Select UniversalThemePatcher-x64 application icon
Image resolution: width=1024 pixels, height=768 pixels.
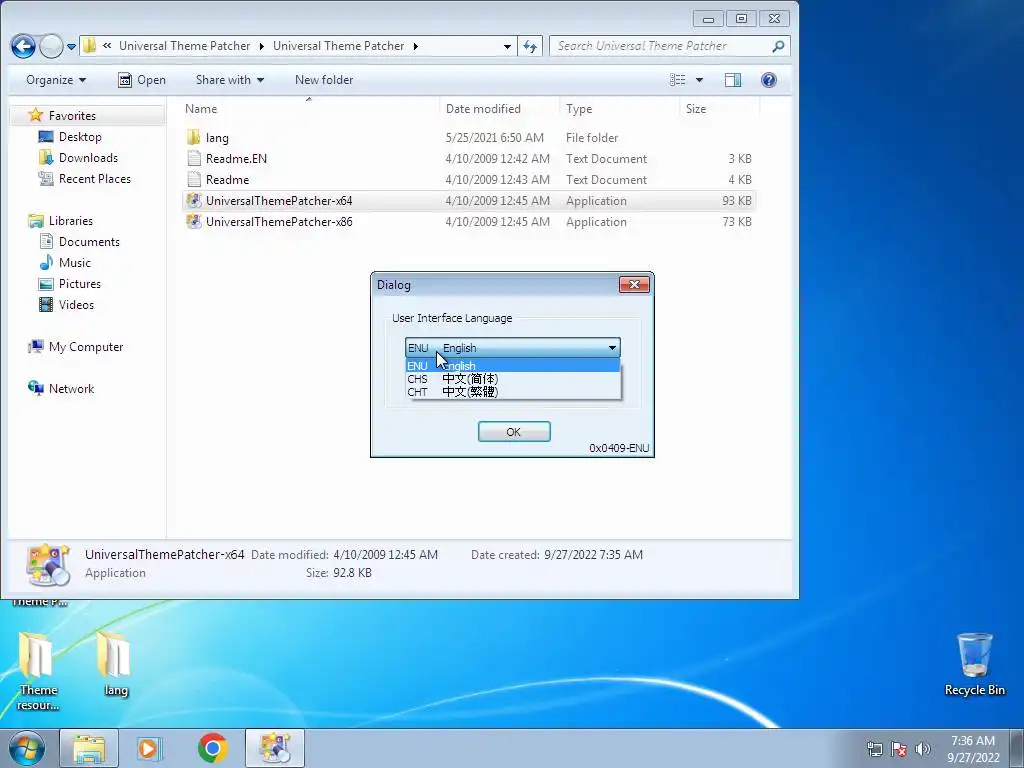point(193,200)
